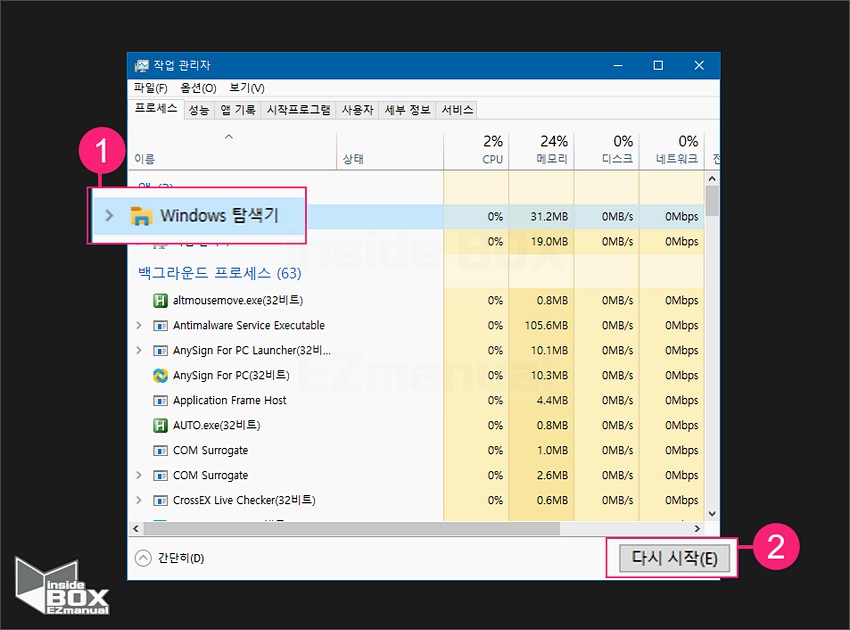Click the 2.6MB memory value
850x630 pixels.
tap(552, 475)
